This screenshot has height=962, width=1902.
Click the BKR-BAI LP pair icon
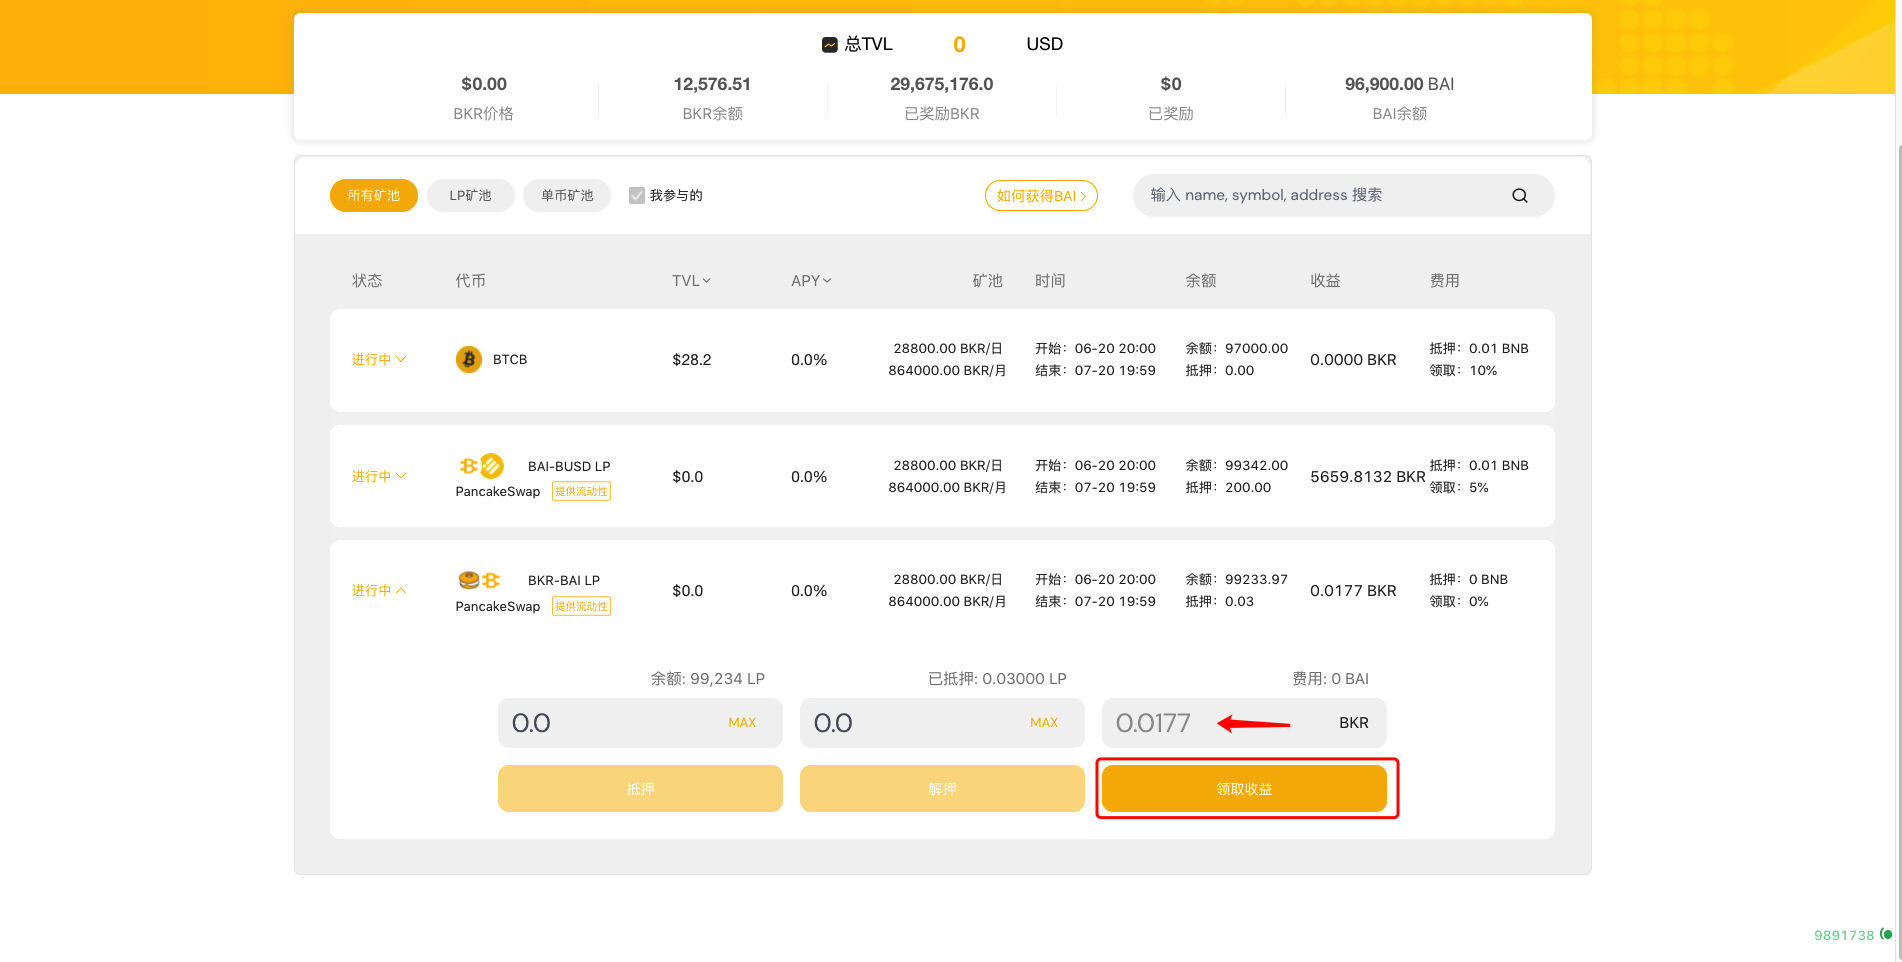[x=479, y=580]
